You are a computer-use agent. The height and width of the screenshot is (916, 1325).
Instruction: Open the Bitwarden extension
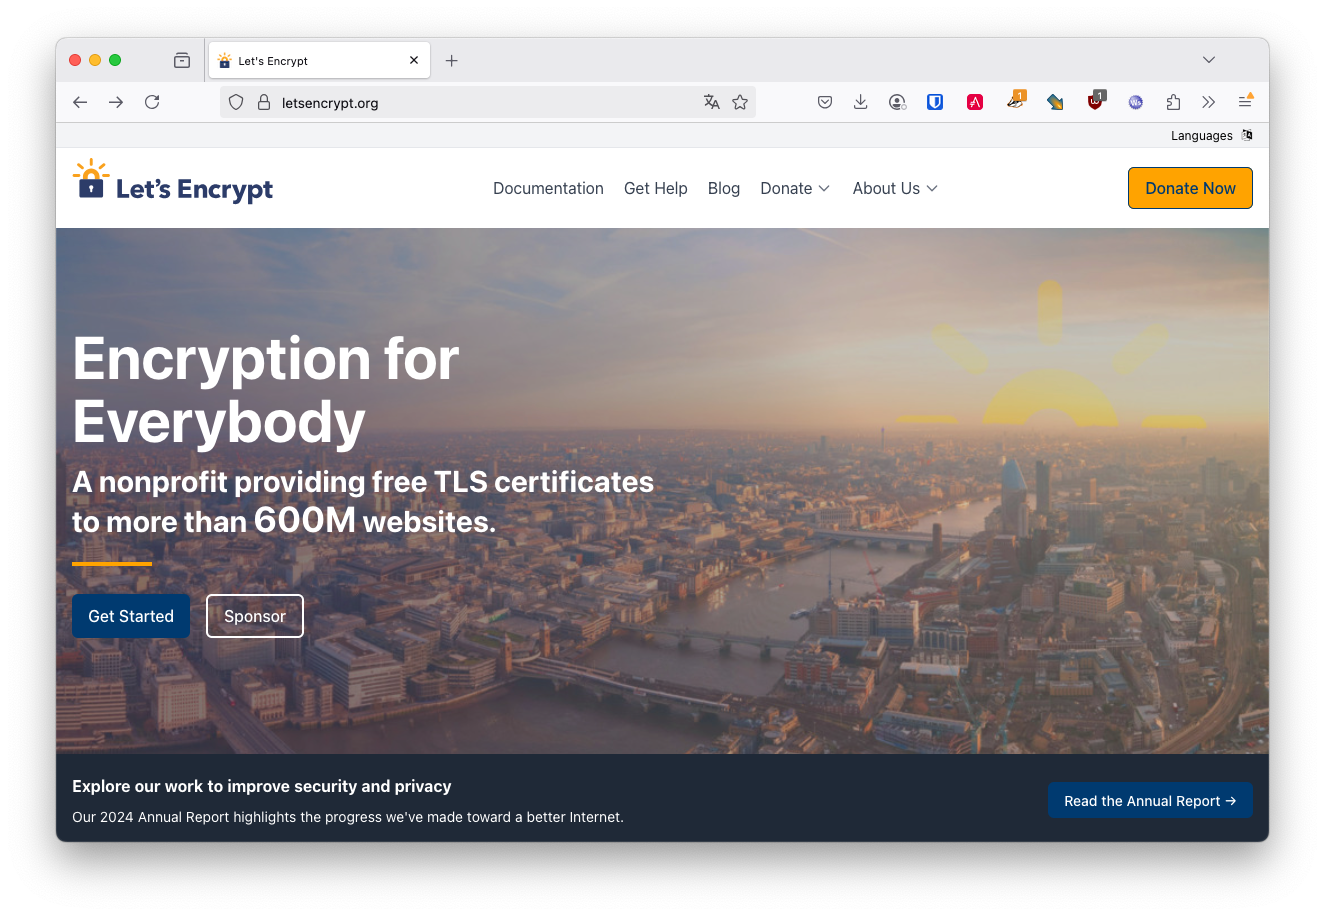pos(935,102)
